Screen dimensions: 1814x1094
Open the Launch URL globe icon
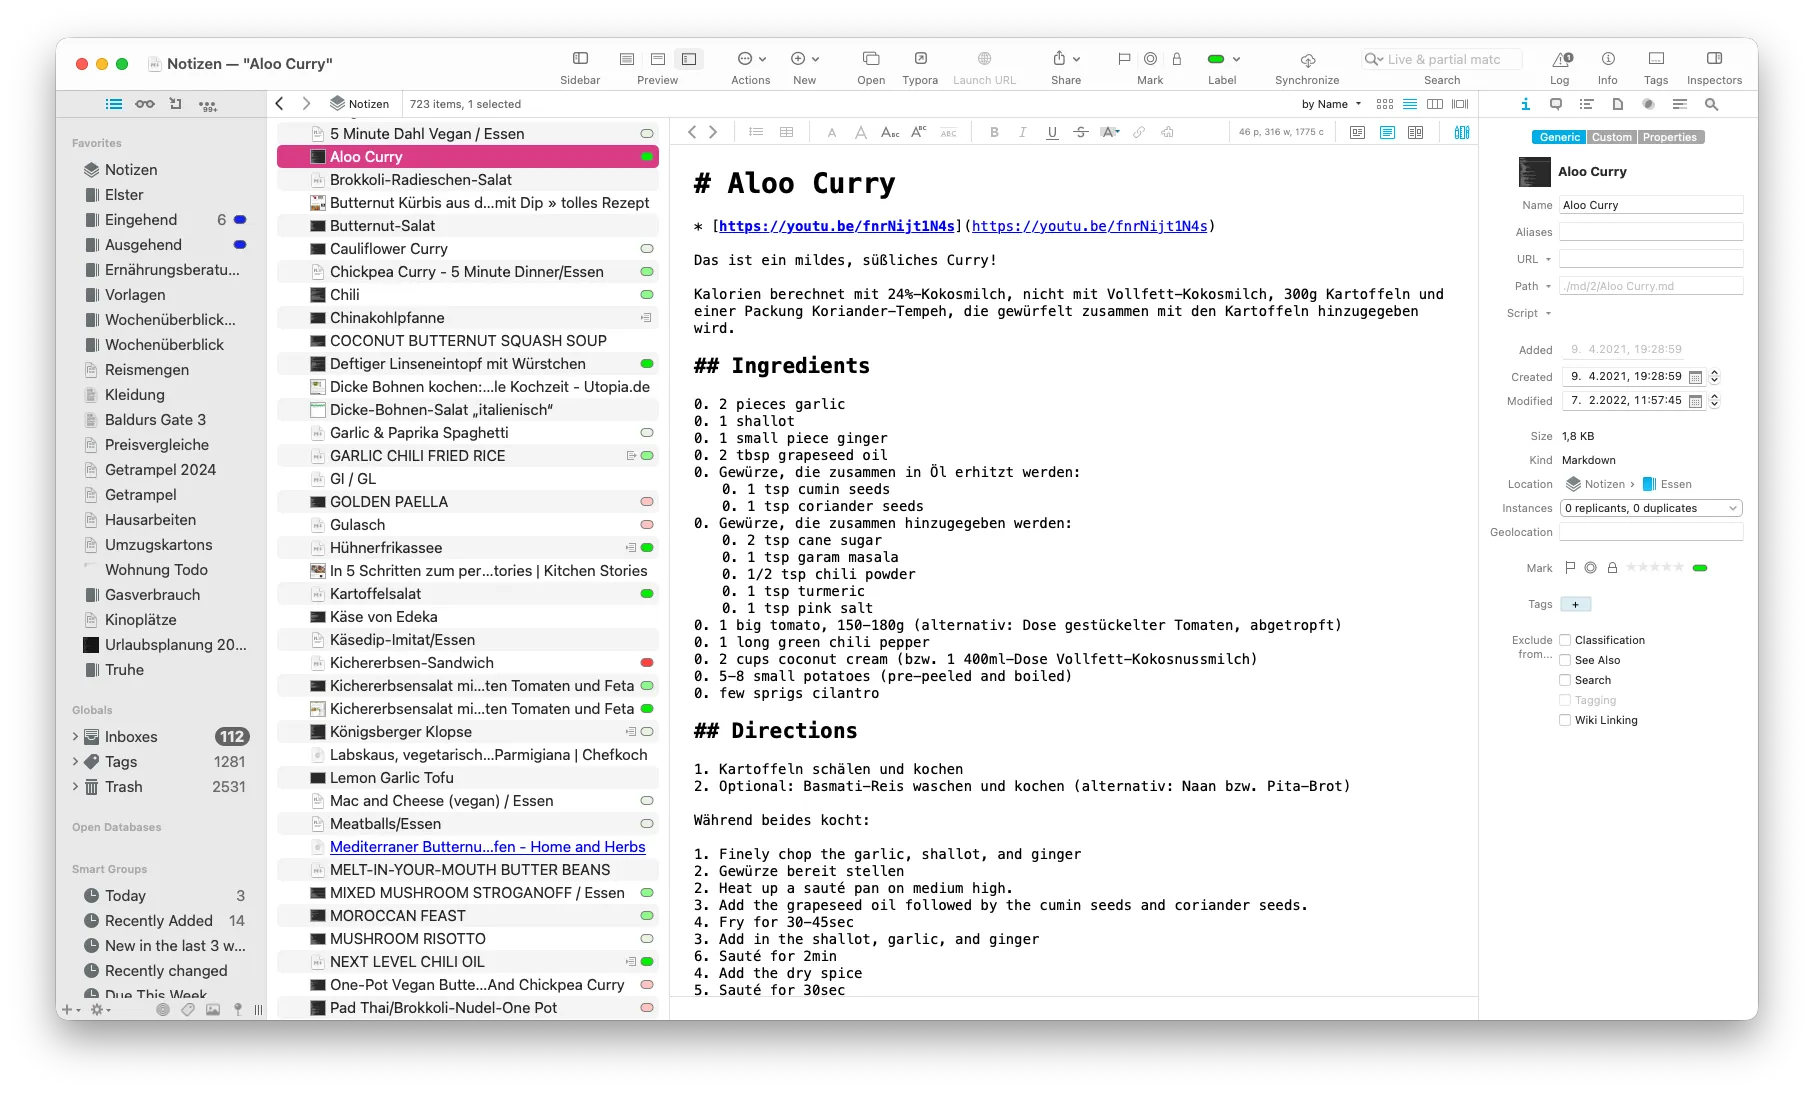point(984,60)
